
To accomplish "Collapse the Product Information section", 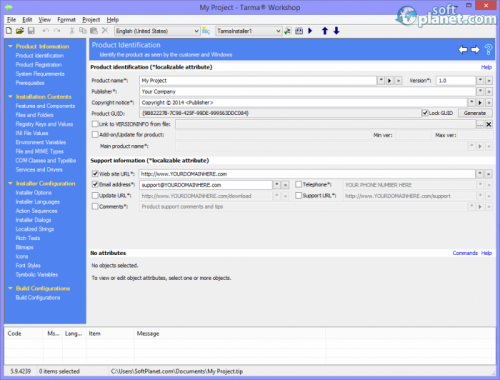I will (x=10, y=46).
